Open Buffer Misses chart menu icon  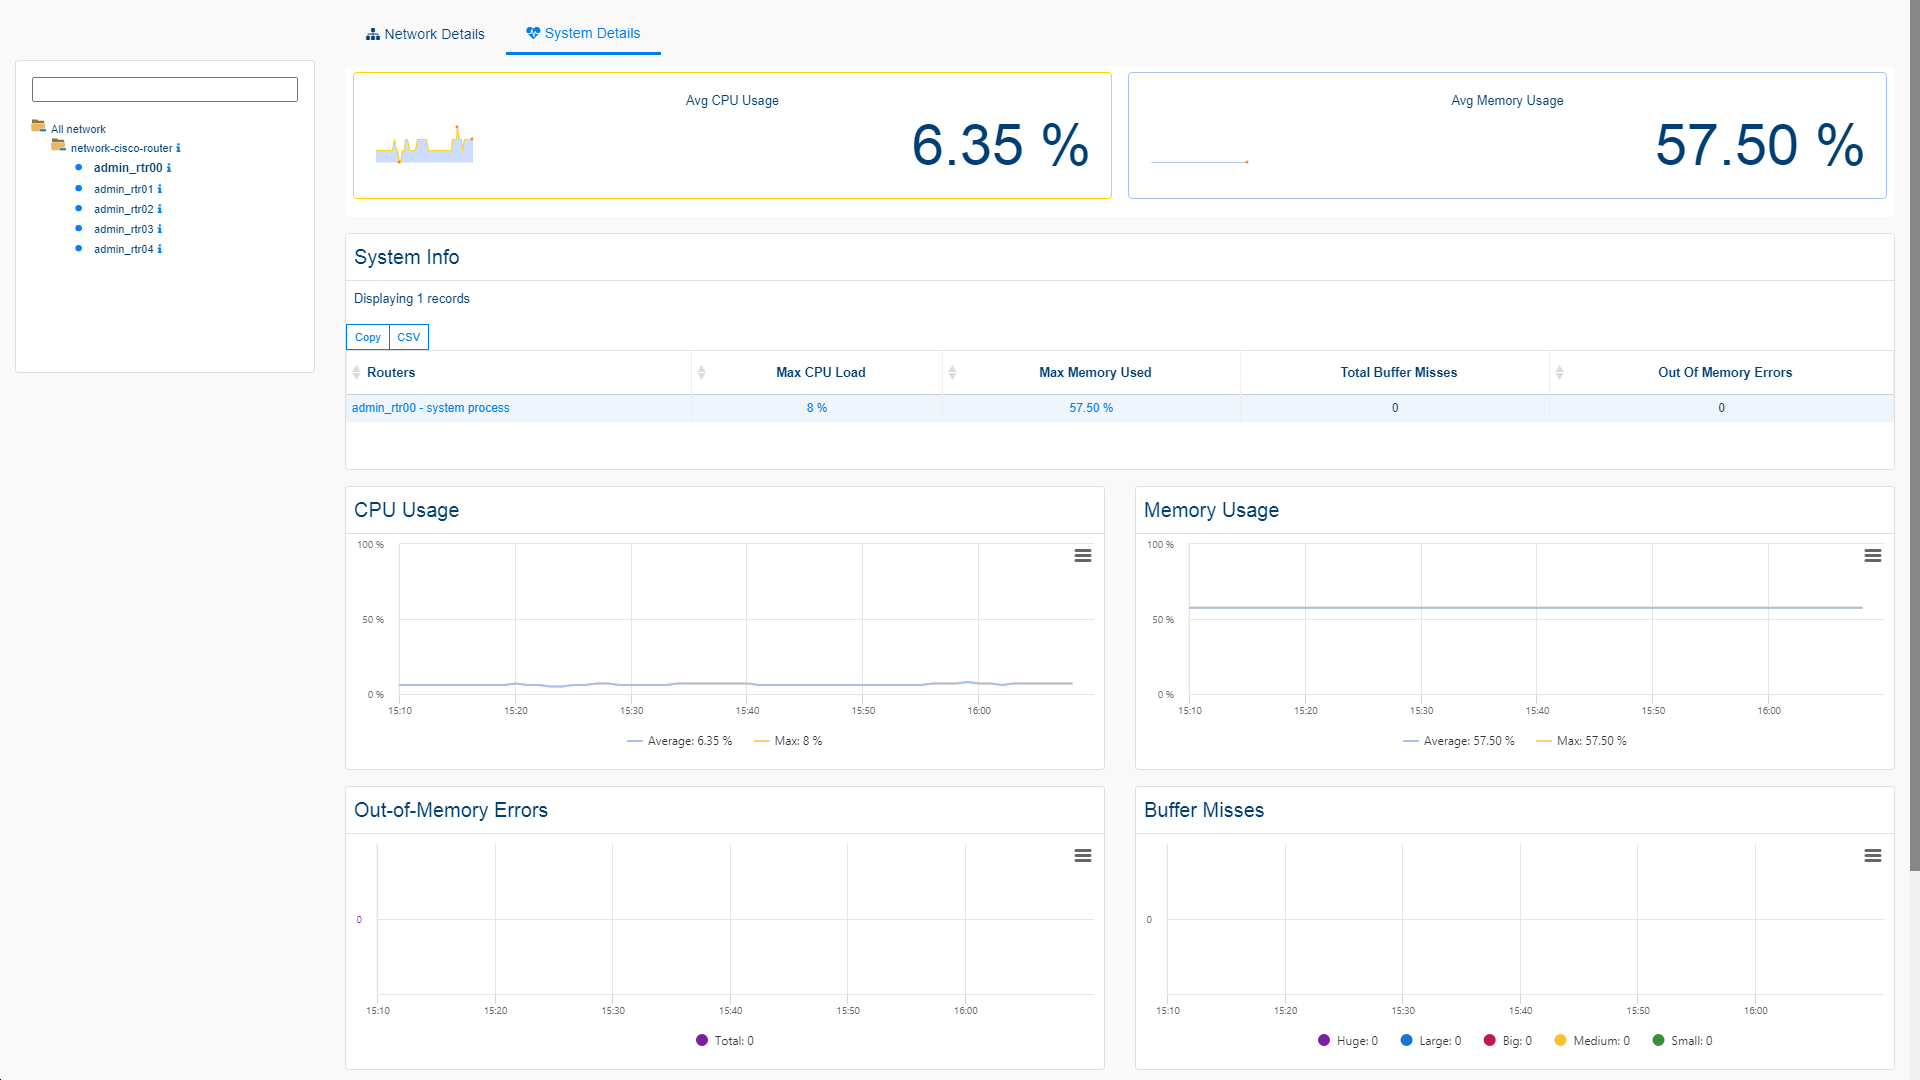[1872, 856]
